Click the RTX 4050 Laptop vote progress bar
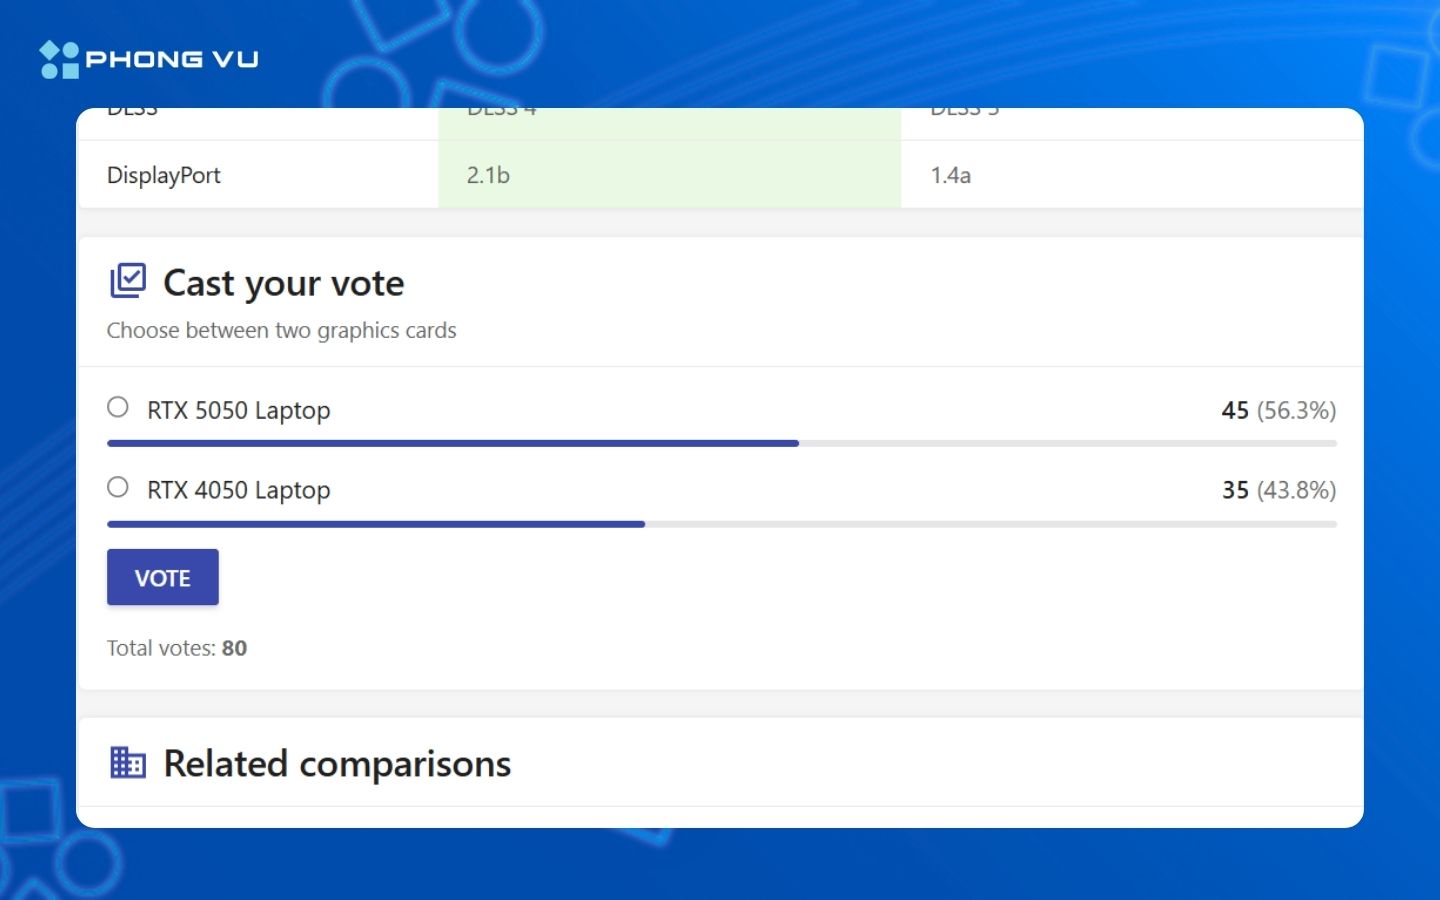The image size is (1440, 900). pyautogui.click(x=721, y=524)
